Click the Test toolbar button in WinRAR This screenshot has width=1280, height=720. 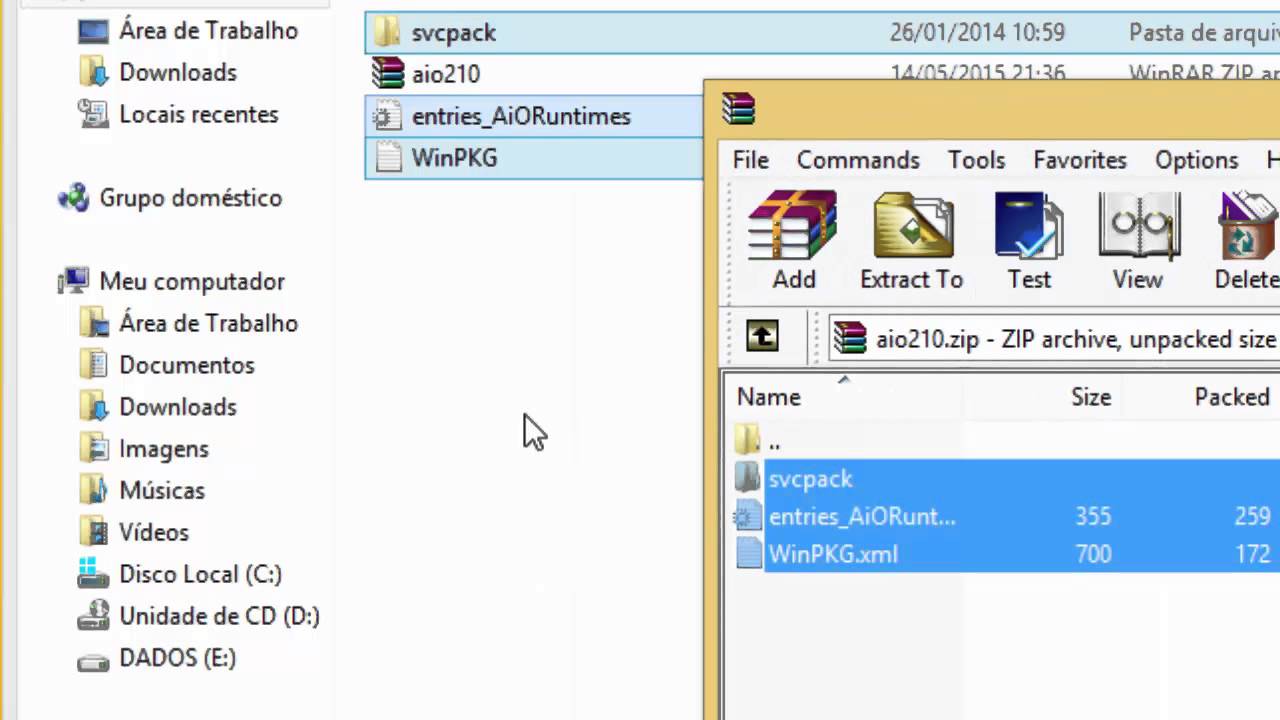[1029, 241]
